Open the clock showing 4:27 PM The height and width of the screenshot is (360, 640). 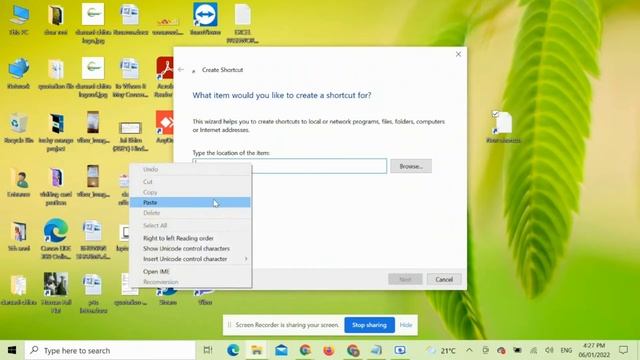coord(594,350)
